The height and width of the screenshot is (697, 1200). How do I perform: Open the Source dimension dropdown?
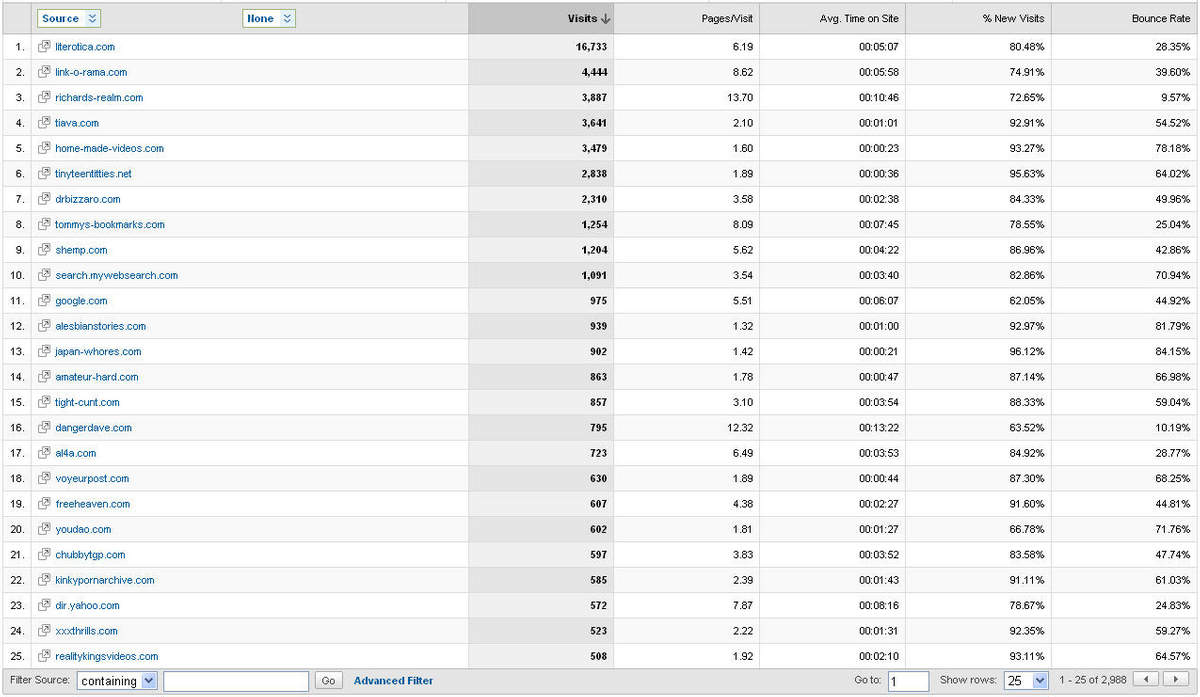click(x=69, y=19)
